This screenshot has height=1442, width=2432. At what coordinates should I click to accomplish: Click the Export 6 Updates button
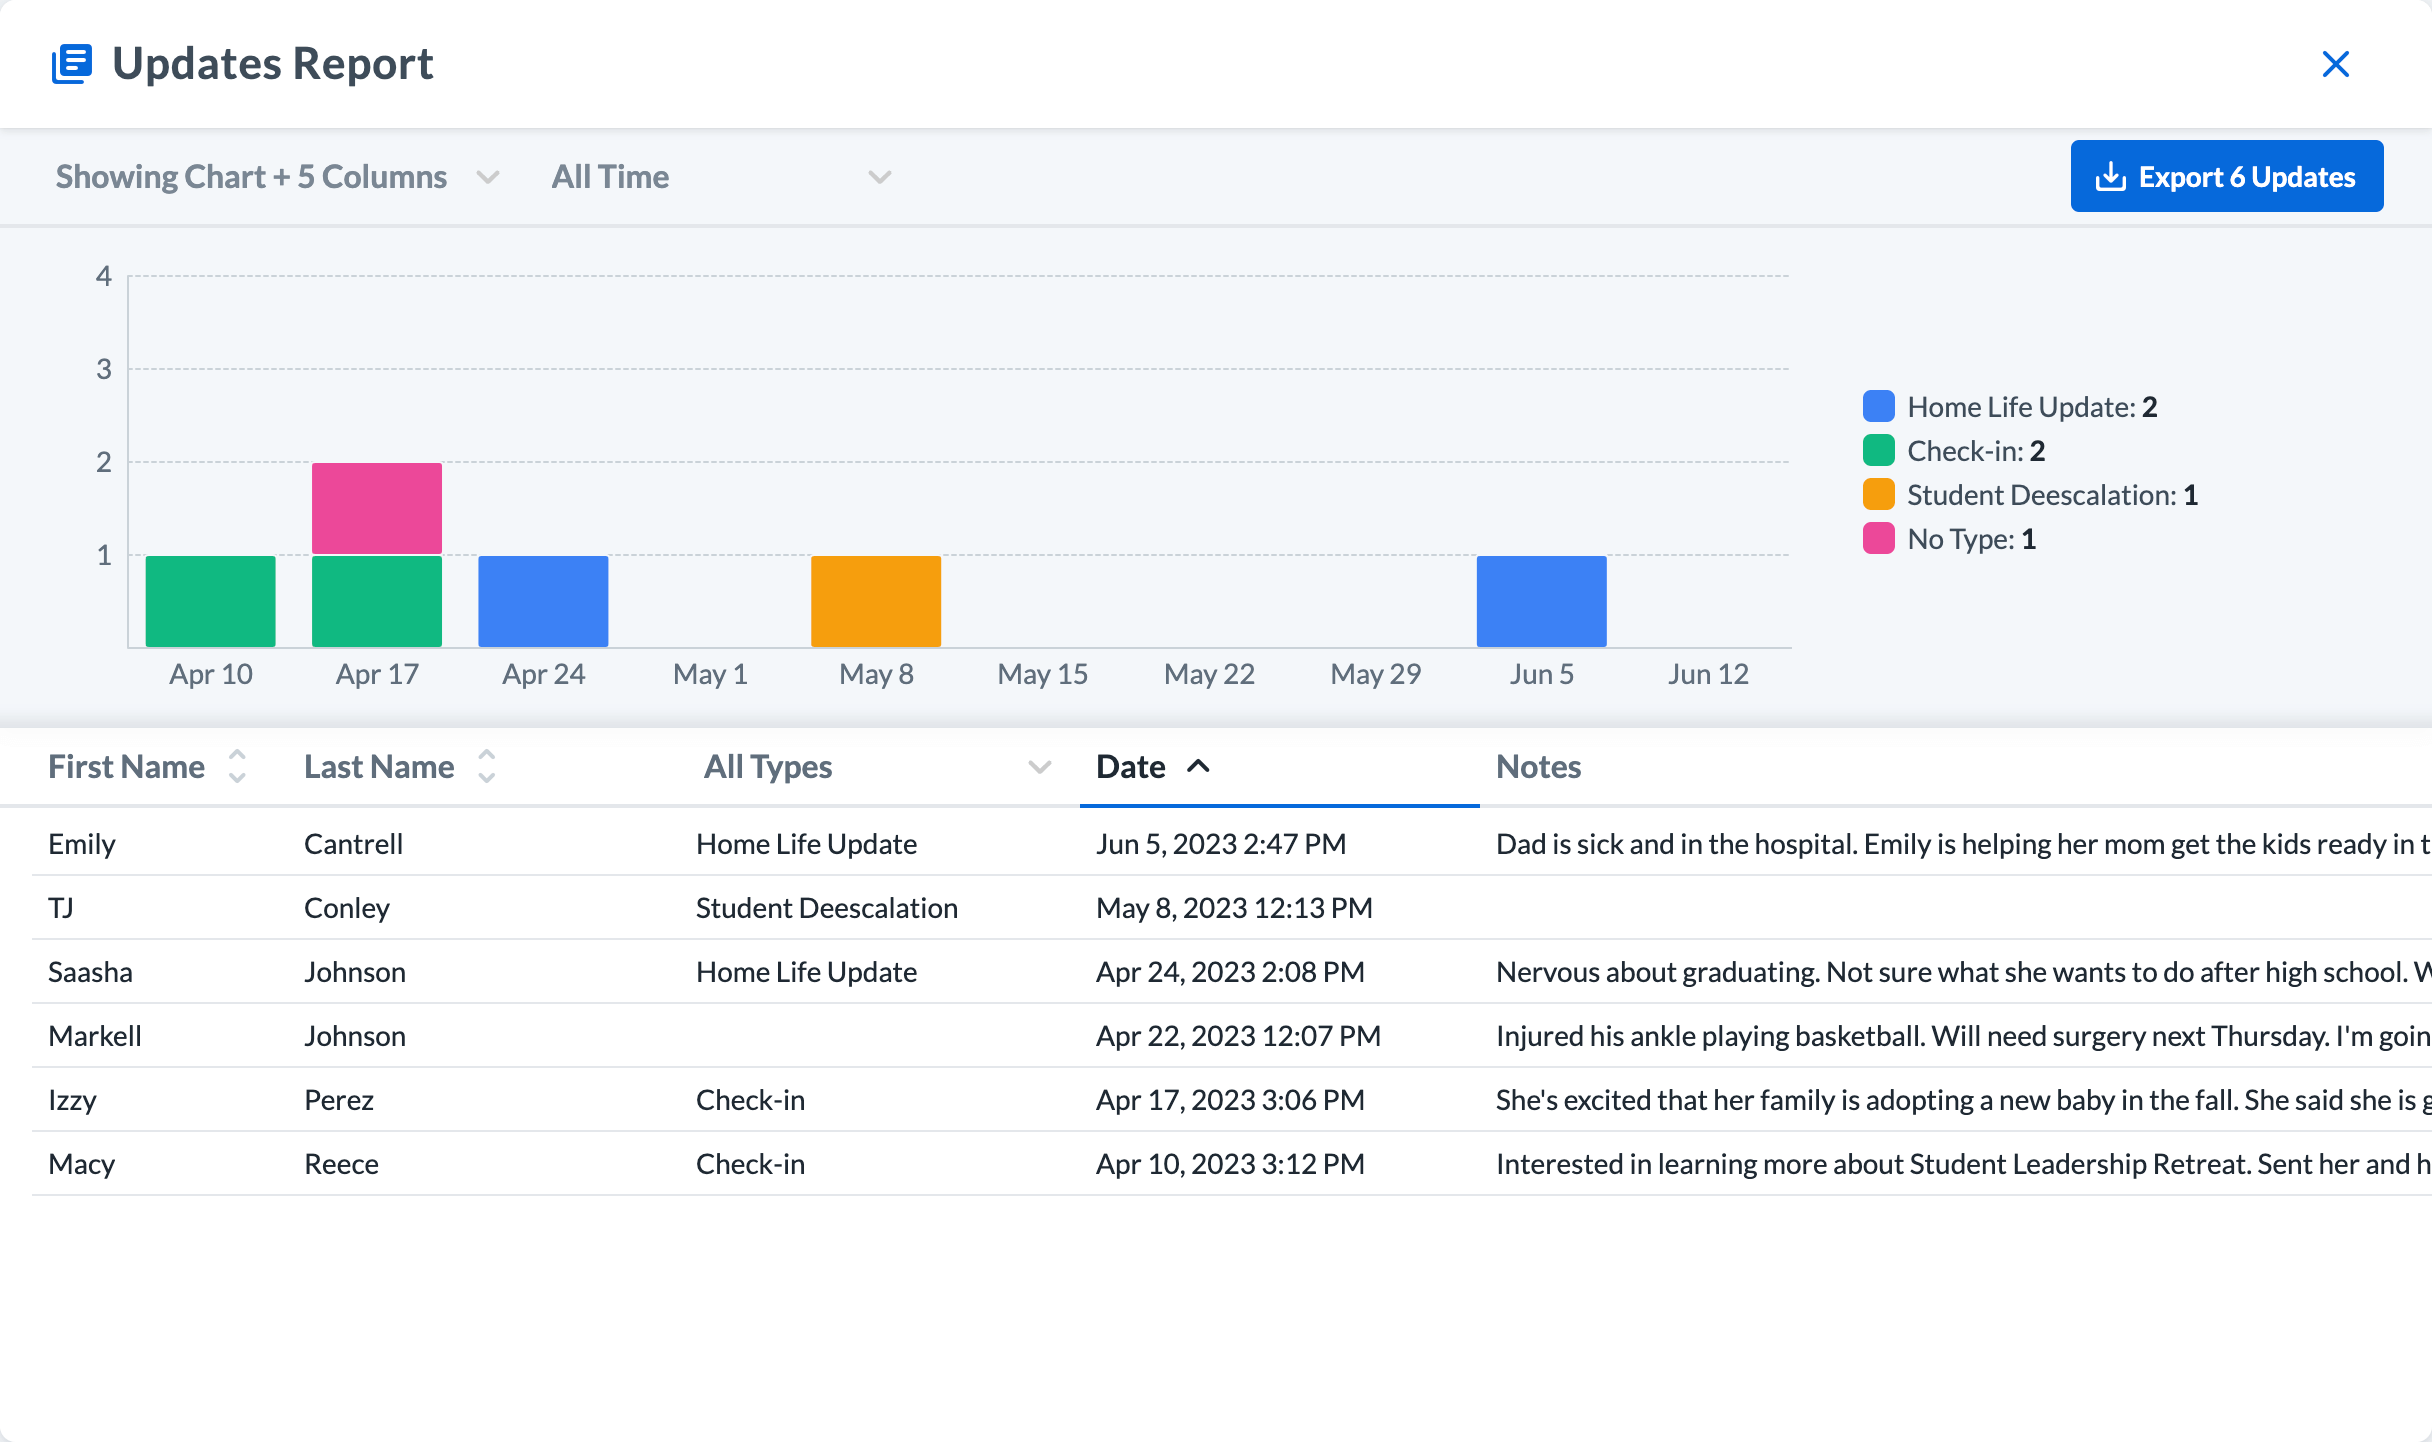(x=2226, y=176)
